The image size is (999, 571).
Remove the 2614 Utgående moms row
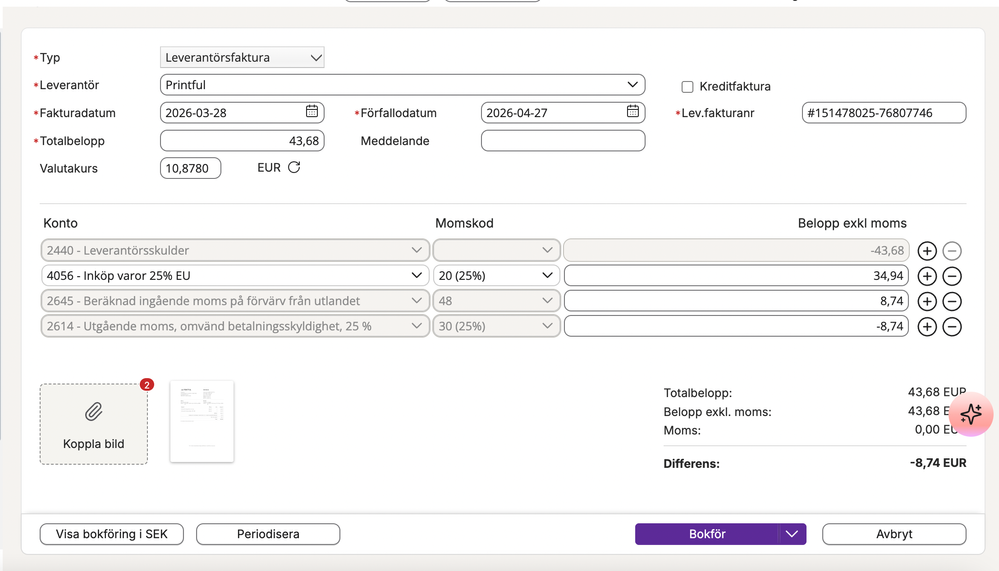pos(952,326)
